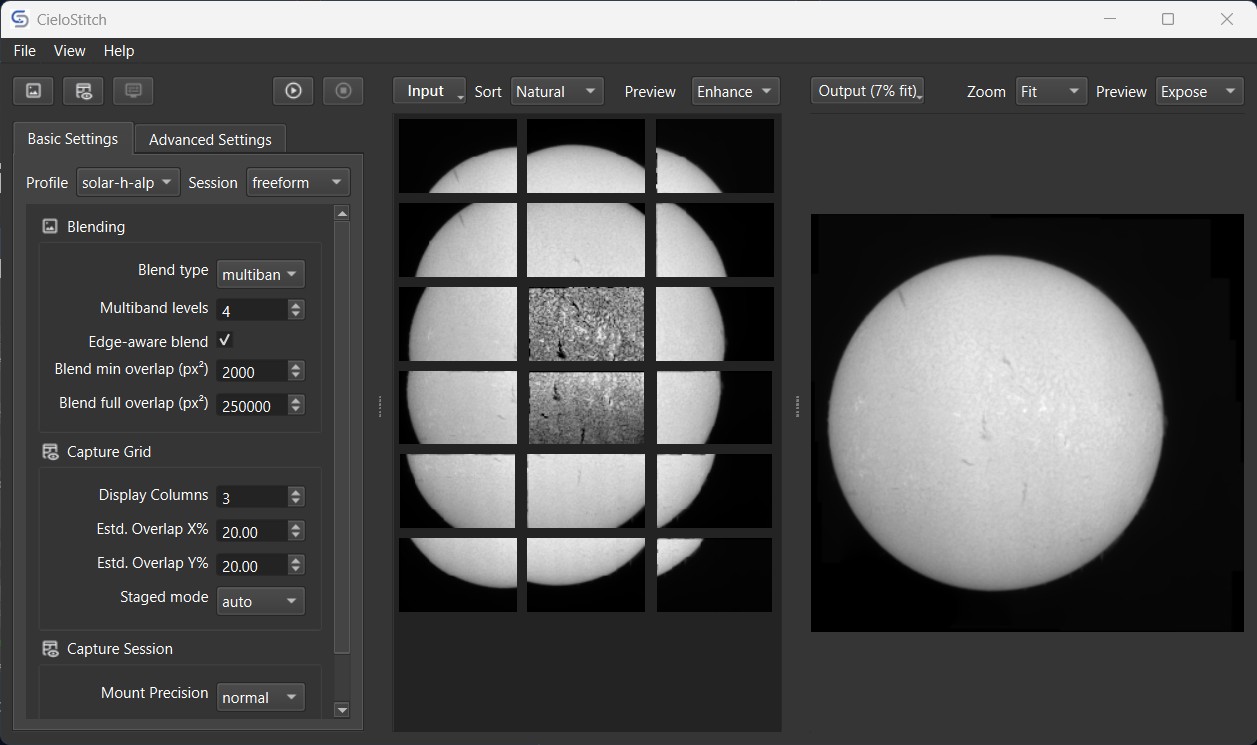Select the third row left tile
Viewport: 1257px width, 745px height.
point(458,324)
